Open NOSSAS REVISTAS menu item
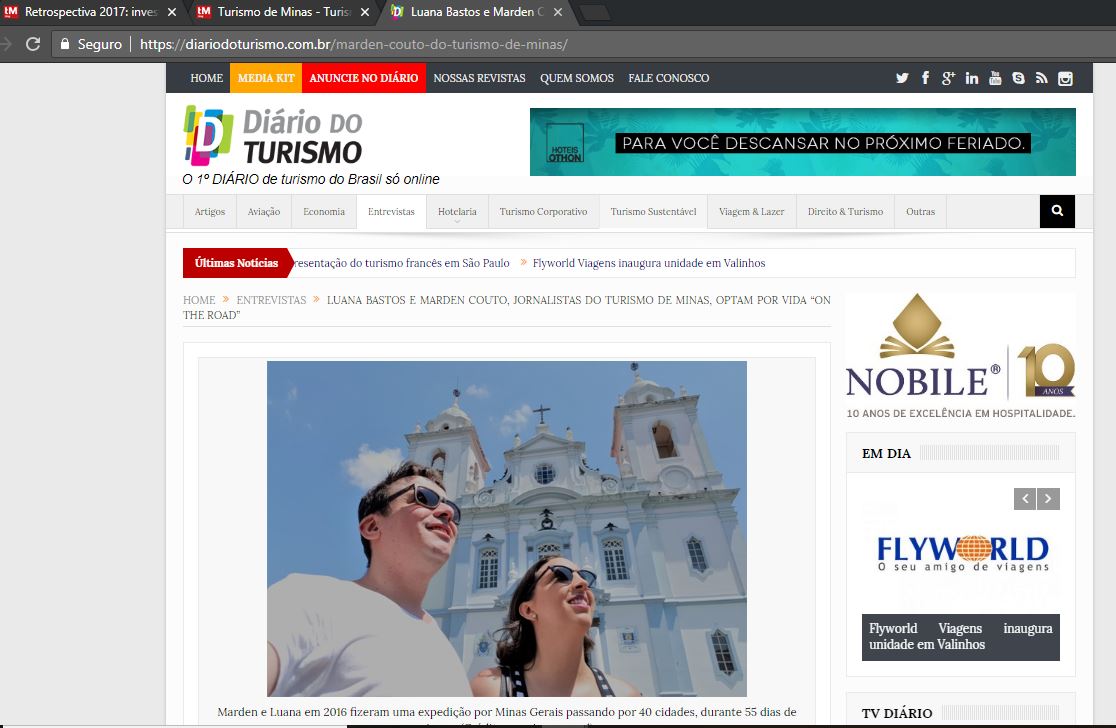The height and width of the screenshot is (728, 1116). tap(479, 78)
